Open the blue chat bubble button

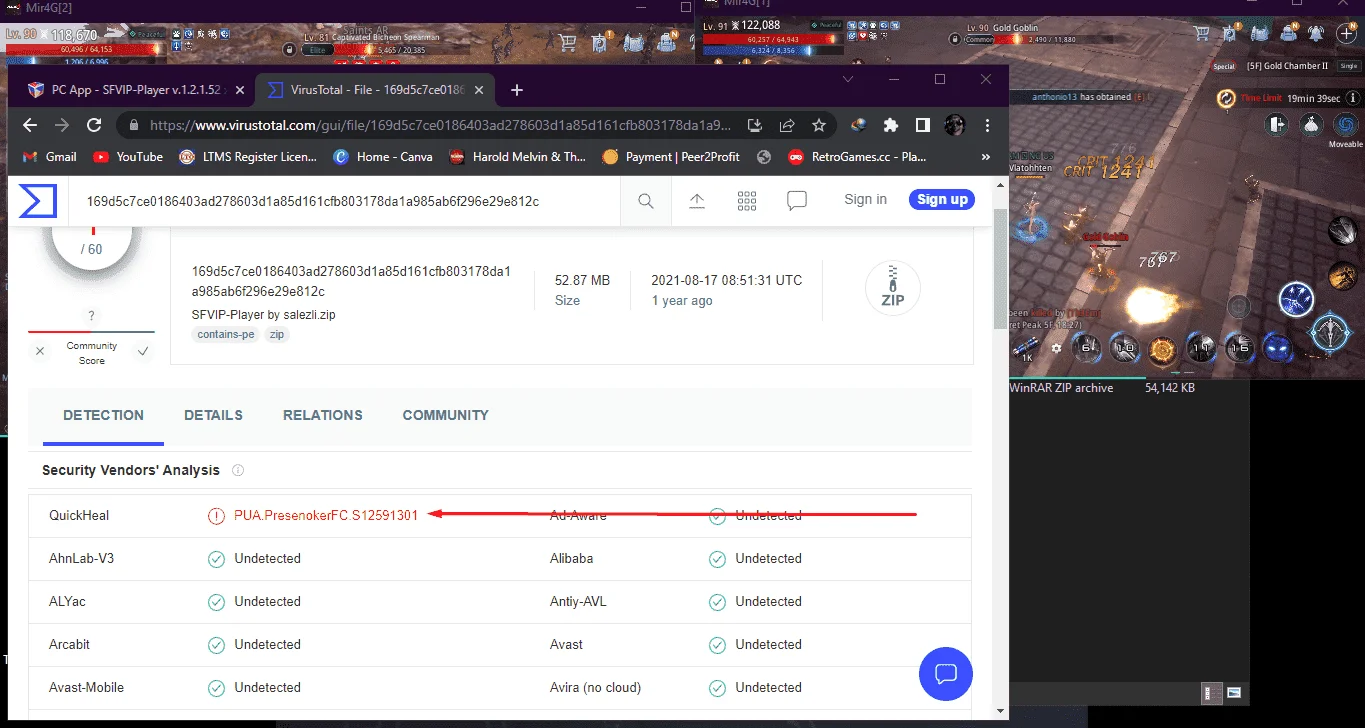click(946, 673)
